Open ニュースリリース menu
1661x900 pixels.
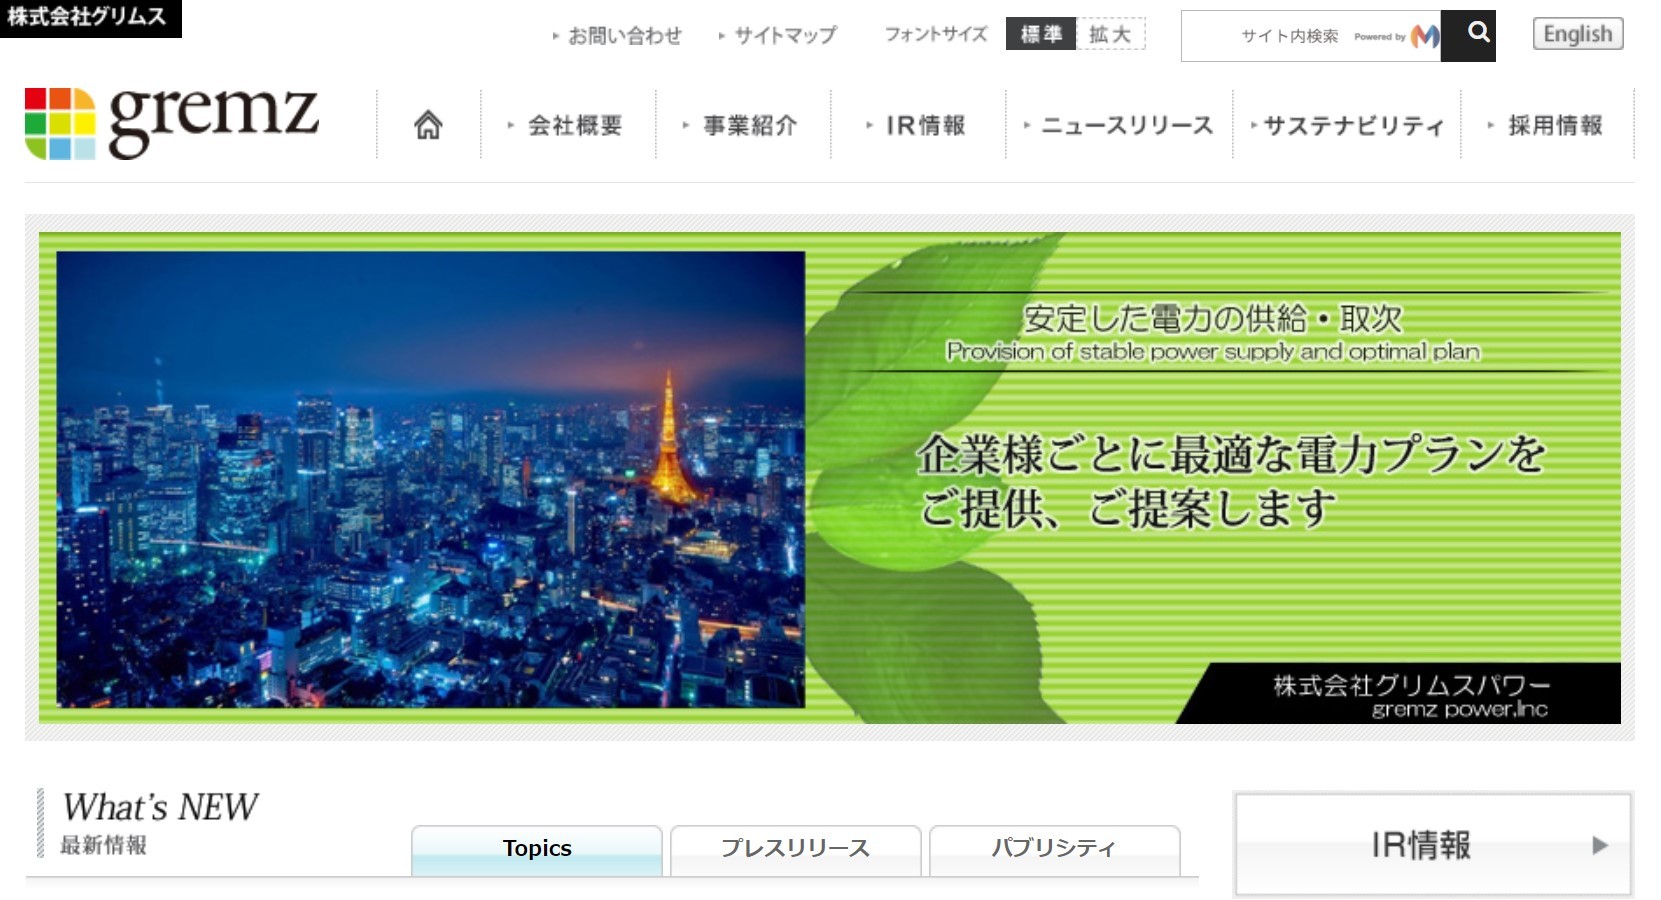coord(1118,125)
